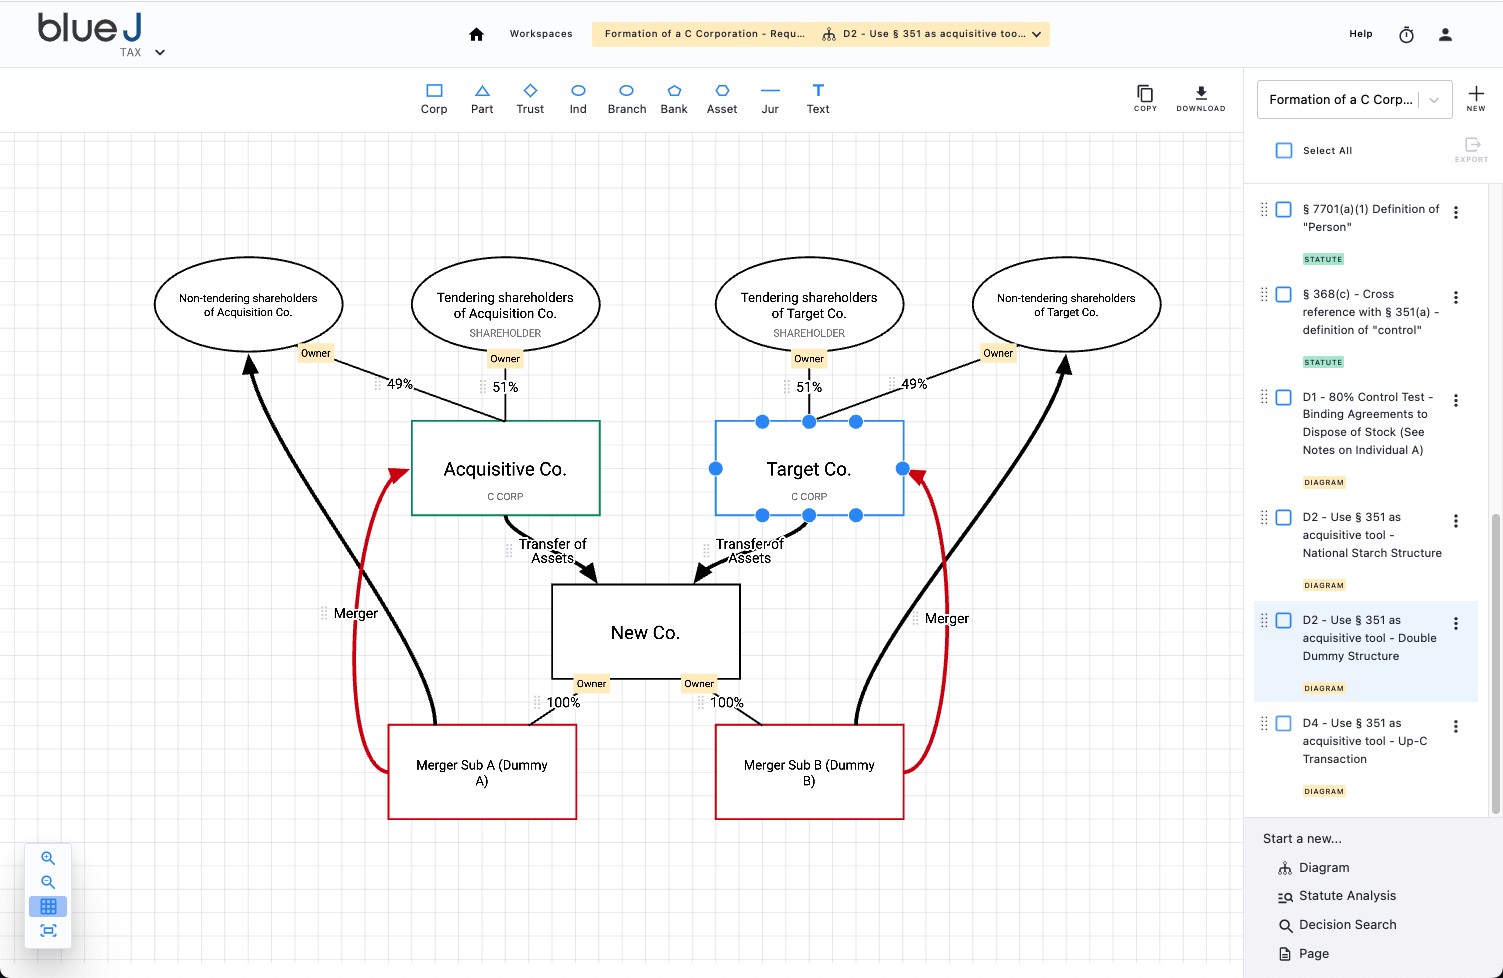Click the Help link

tap(1360, 33)
